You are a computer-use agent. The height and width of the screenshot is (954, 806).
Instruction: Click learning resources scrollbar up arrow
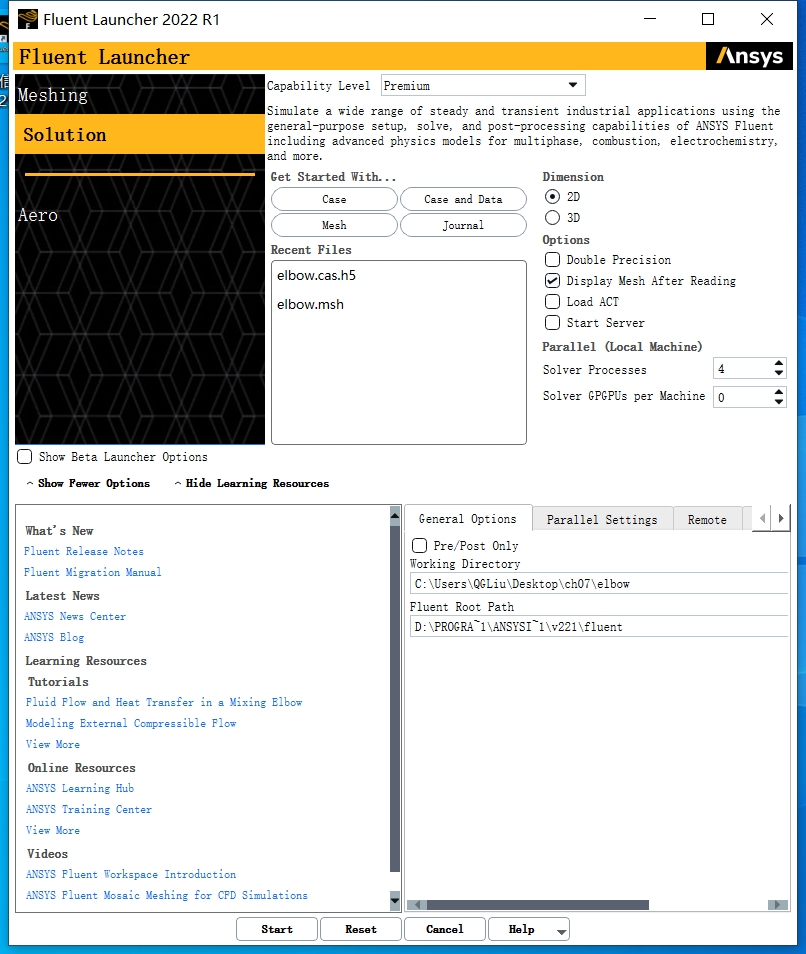click(395, 515)
